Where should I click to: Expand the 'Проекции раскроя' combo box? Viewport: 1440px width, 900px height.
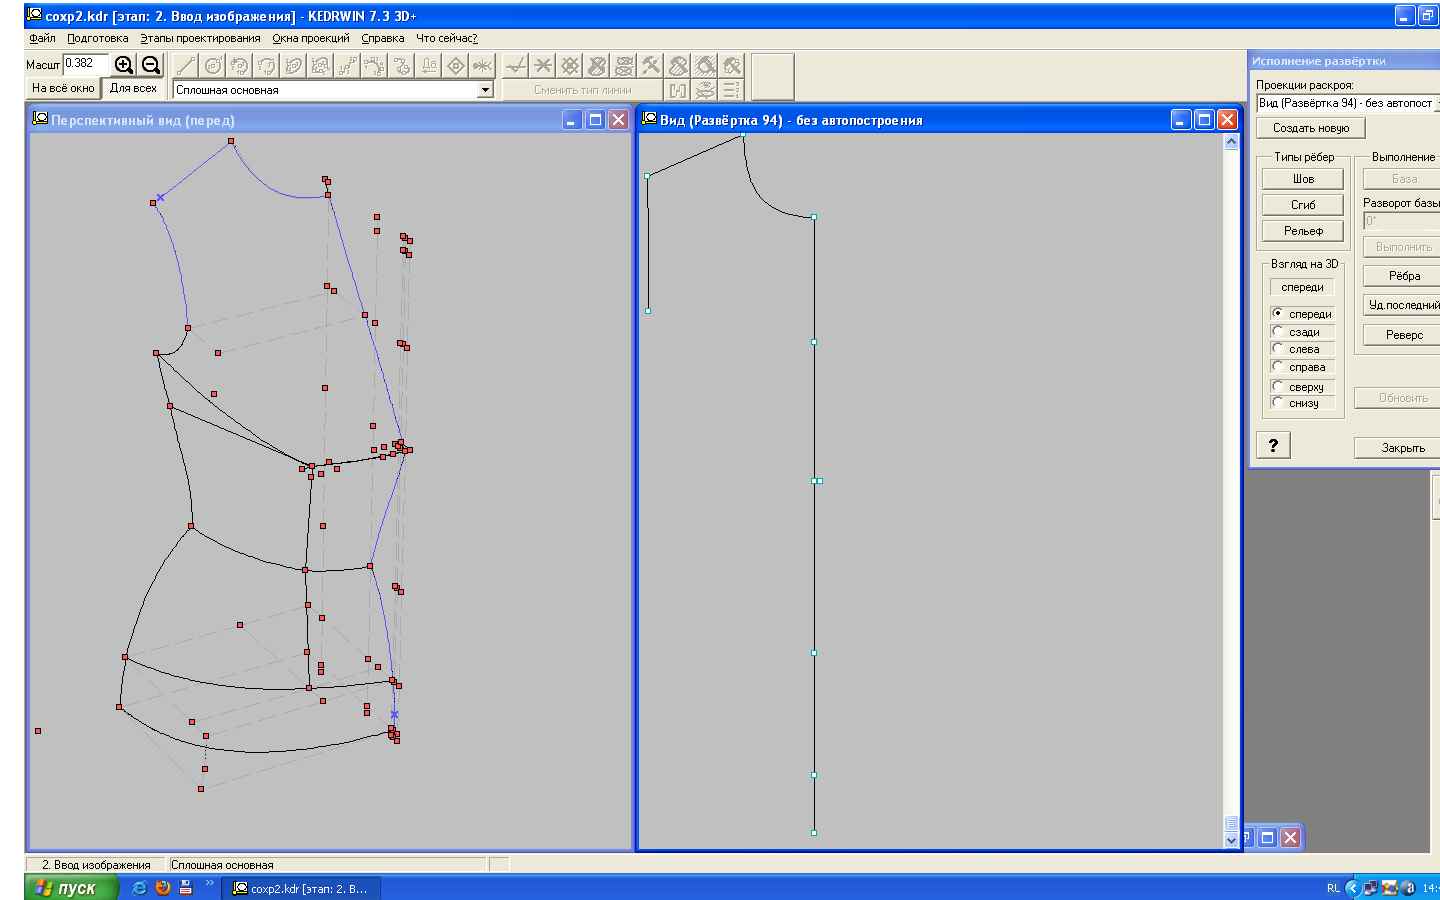pyautogui.click(x=1436, y=103)
